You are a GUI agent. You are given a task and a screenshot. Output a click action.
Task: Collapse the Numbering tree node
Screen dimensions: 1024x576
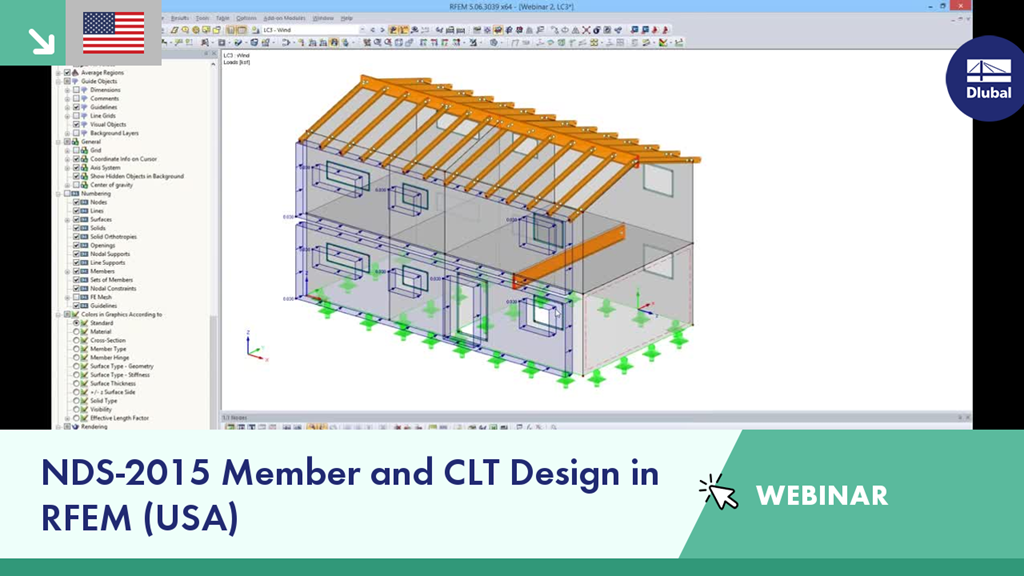point(59,193)
